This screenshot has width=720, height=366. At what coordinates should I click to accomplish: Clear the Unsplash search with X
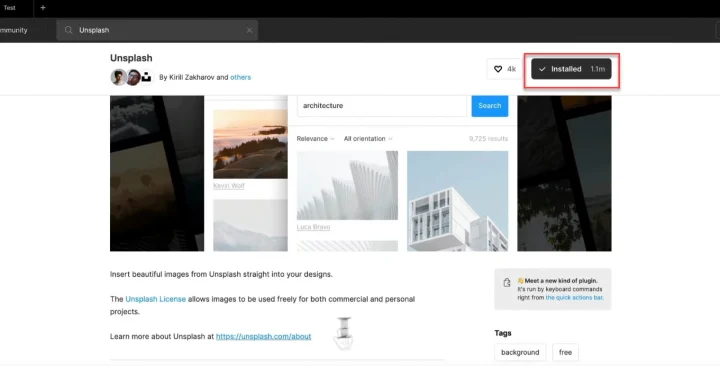249,30
